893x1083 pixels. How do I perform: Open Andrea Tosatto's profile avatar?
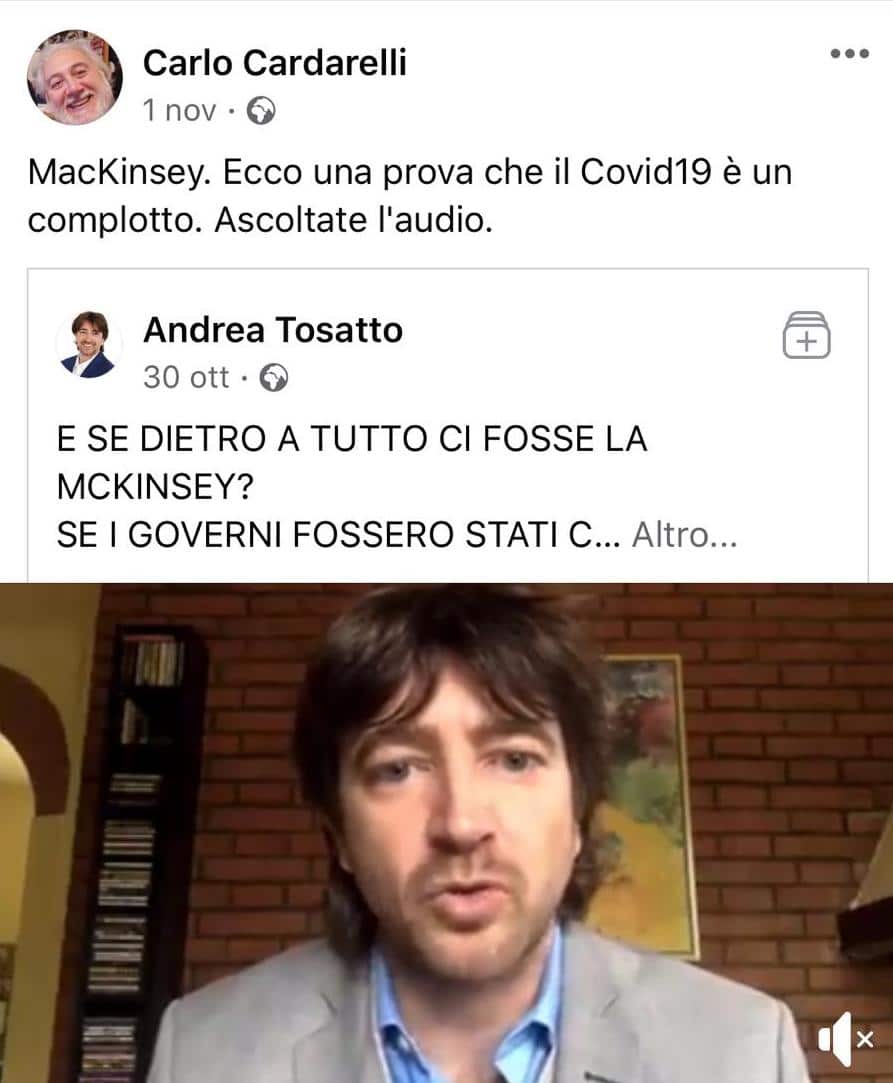(x=88, y=344)
